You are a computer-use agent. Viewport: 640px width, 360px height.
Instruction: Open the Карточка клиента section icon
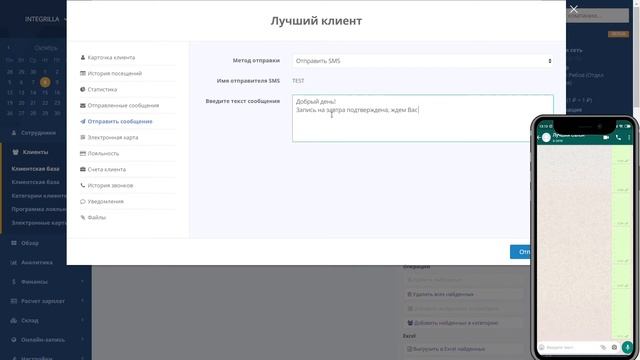coord(83,58)
